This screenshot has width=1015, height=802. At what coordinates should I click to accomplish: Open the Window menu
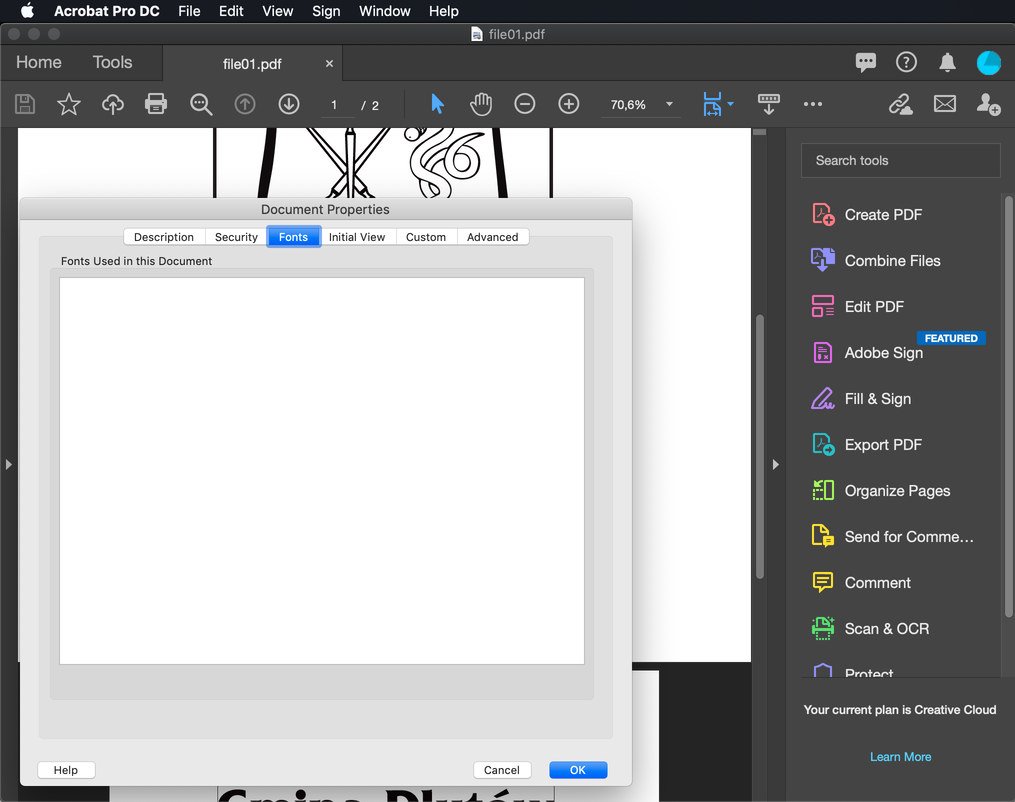(385, 11)
